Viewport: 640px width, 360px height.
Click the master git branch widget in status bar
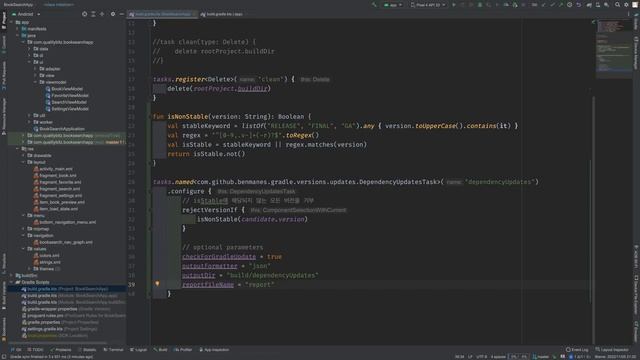coord(541,357)
